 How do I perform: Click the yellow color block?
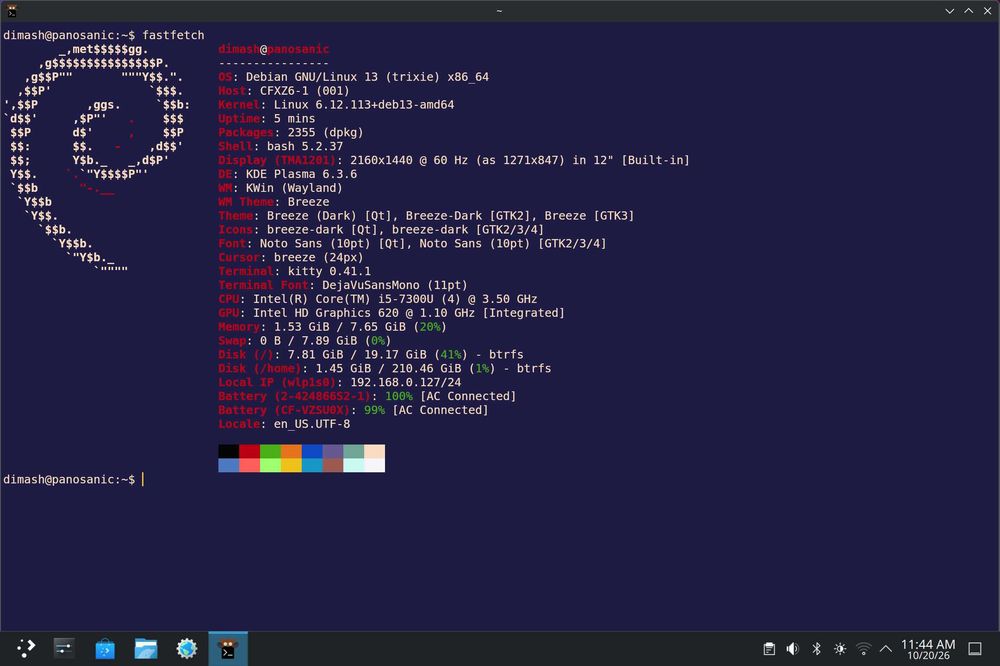[291, 466]
